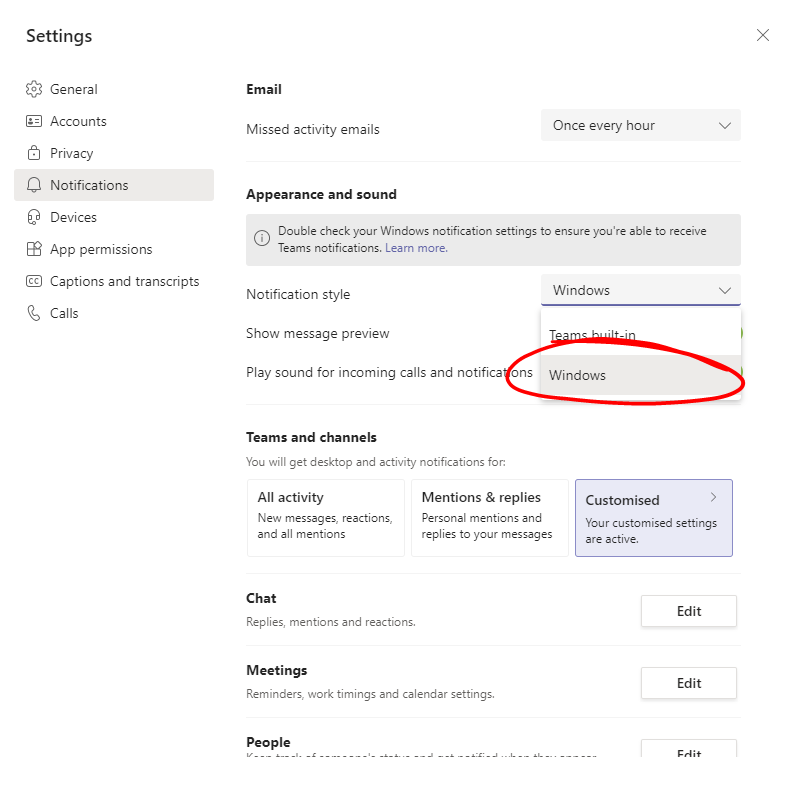Select the All activity card
790x789 pixels.
pos(325,517)
